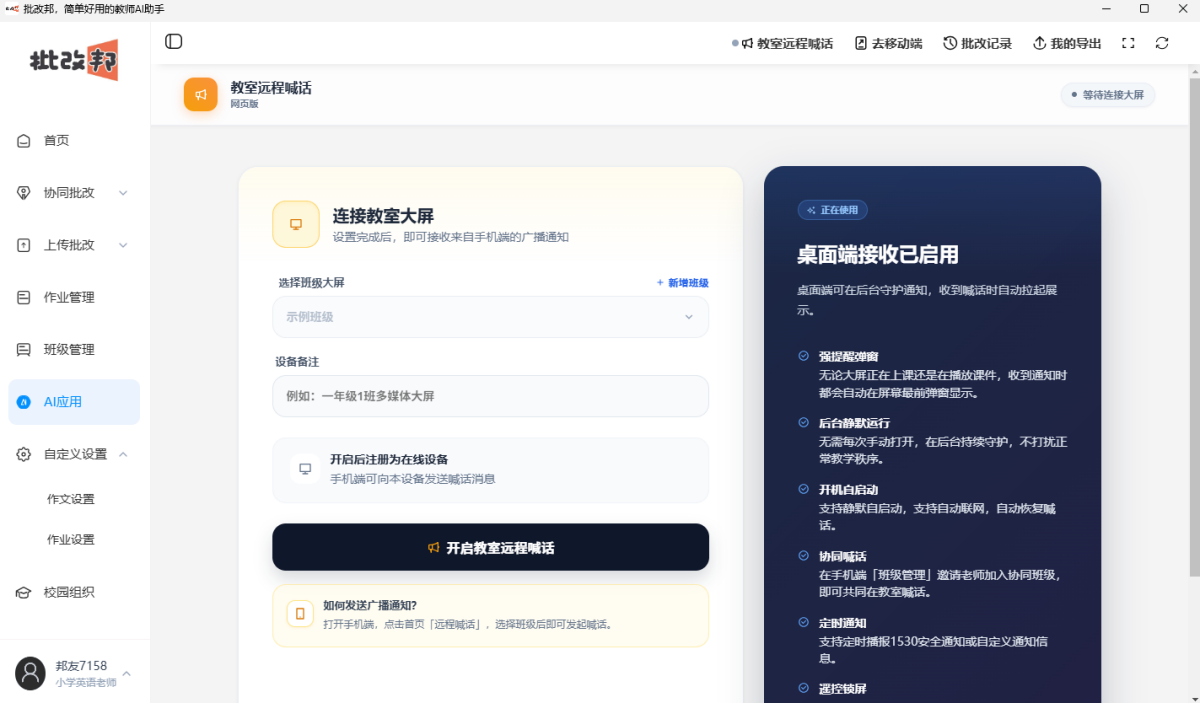
Task: Click check icon beside 开机自启动
Action: tap(803, 489)
